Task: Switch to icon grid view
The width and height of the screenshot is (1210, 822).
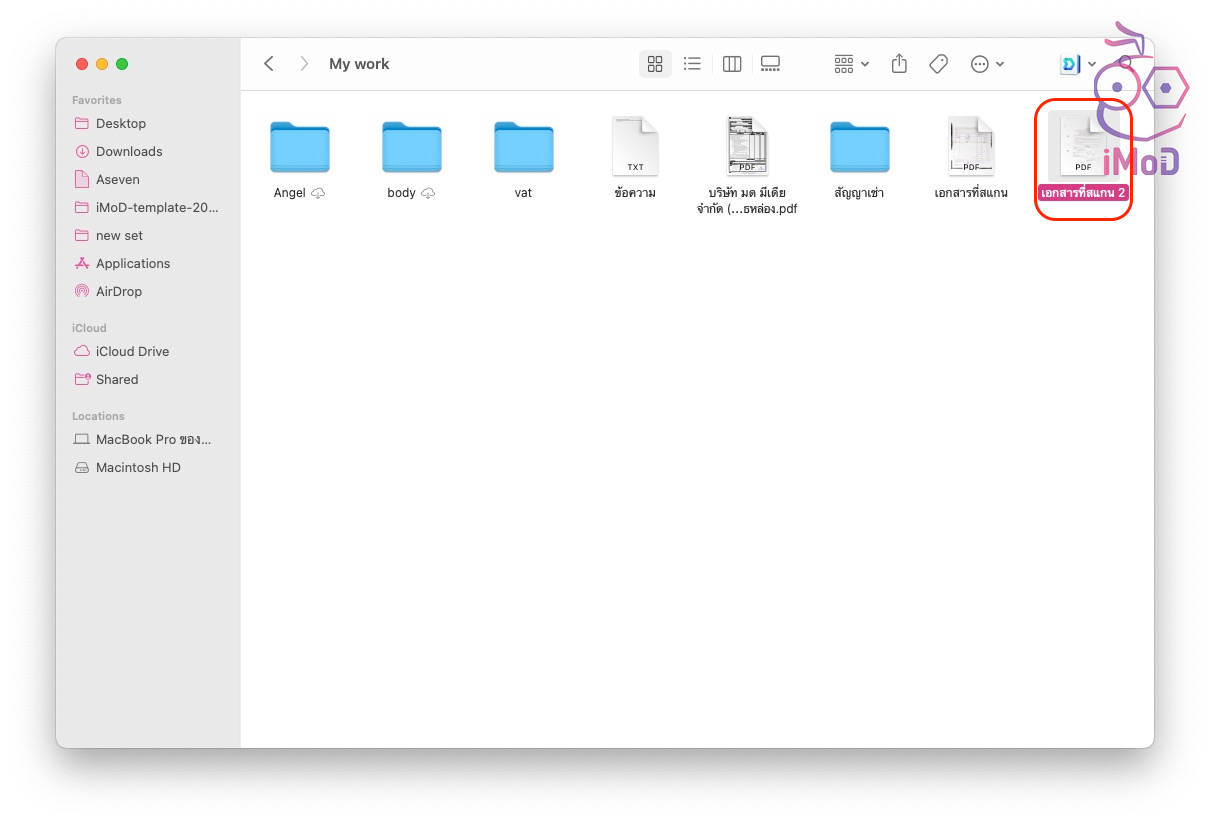Action: (x=655, y=64)
